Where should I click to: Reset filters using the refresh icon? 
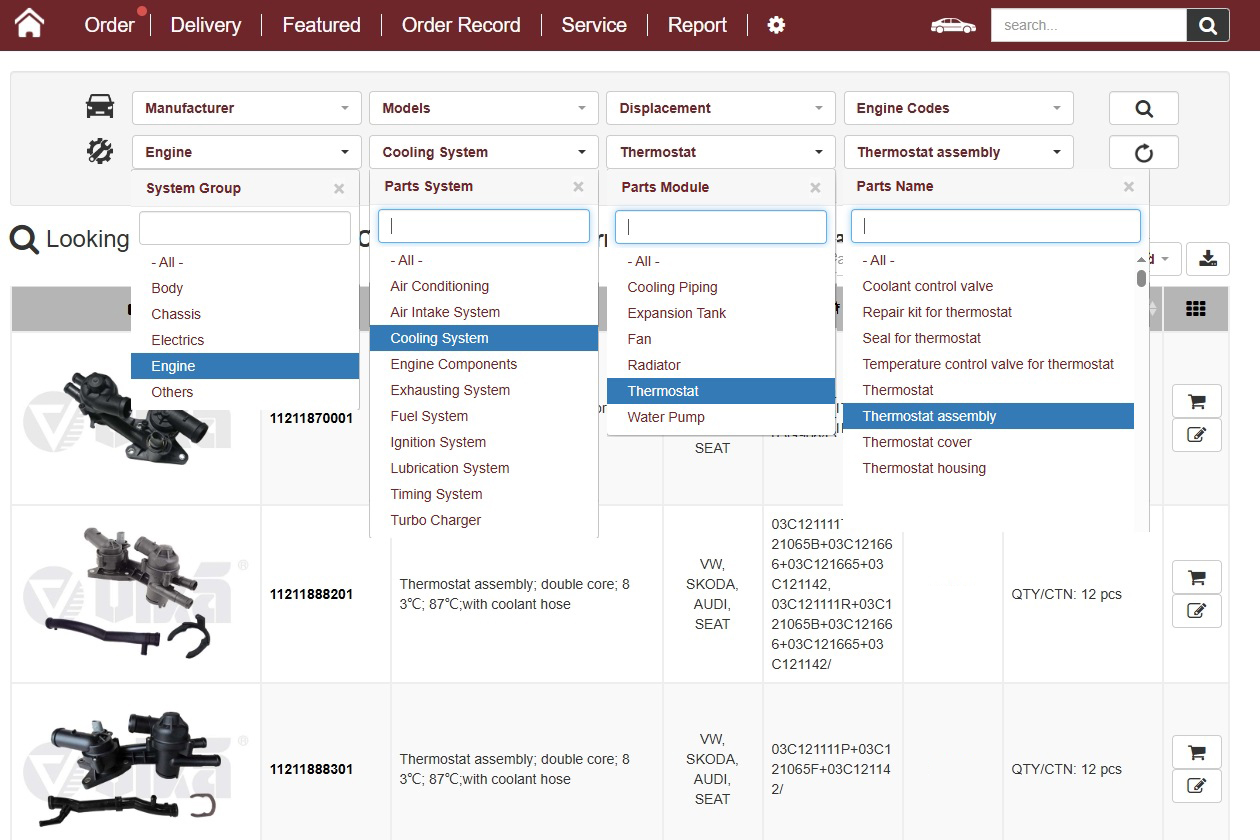pos(1143,151)
